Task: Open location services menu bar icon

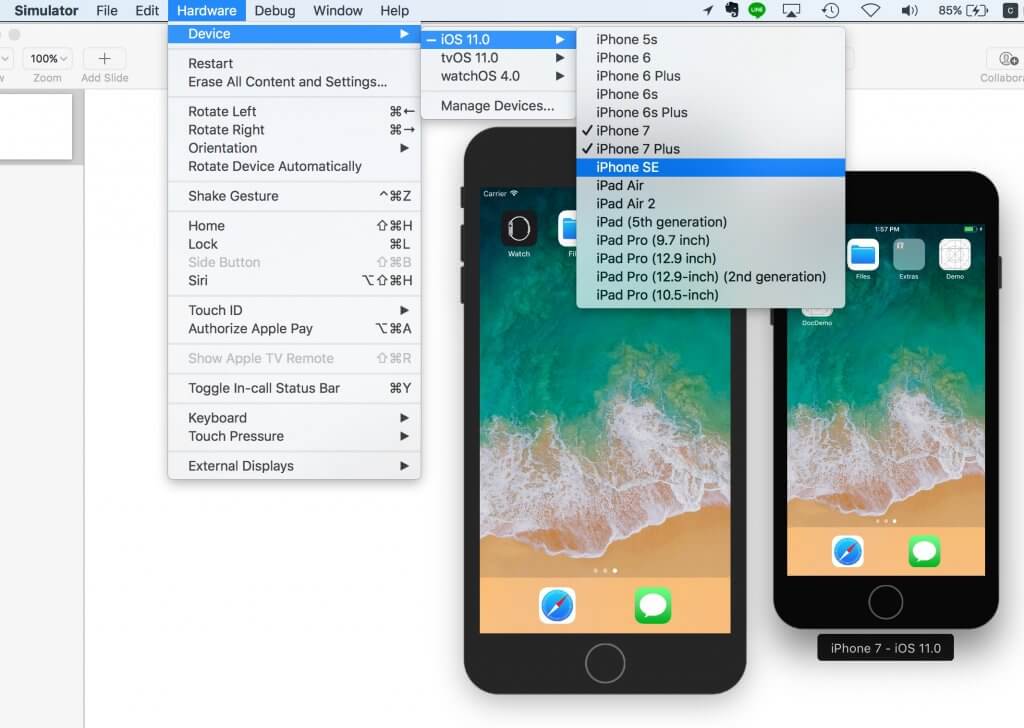Action: (x=708, y=10)
